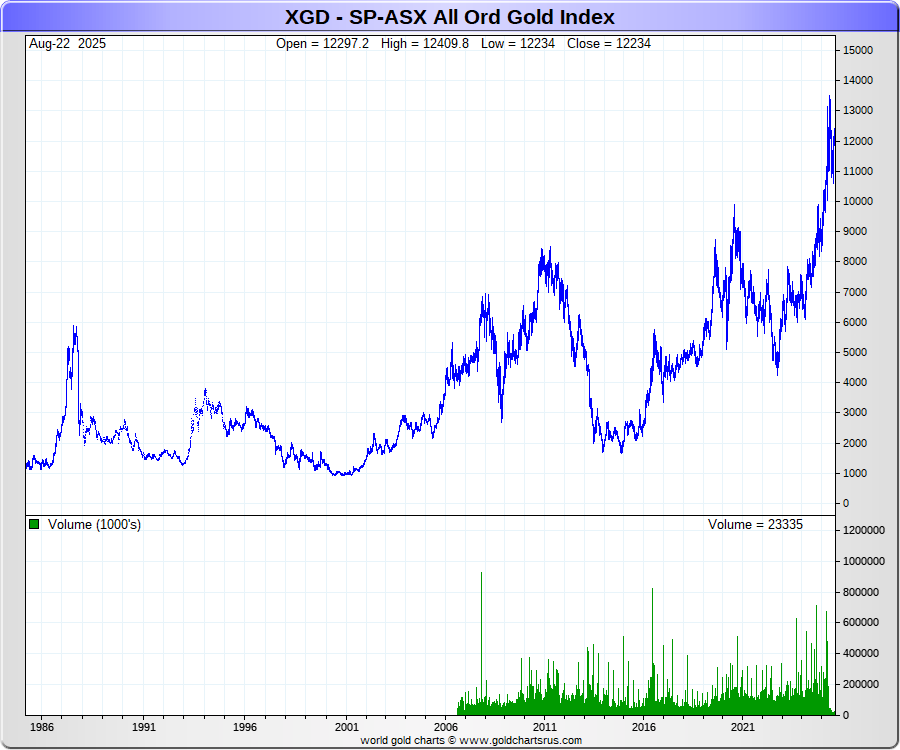Click the chart title XGD - SP-ASX All Ord Gold Index
Screen dimensions: 900x750
point(449,17)
